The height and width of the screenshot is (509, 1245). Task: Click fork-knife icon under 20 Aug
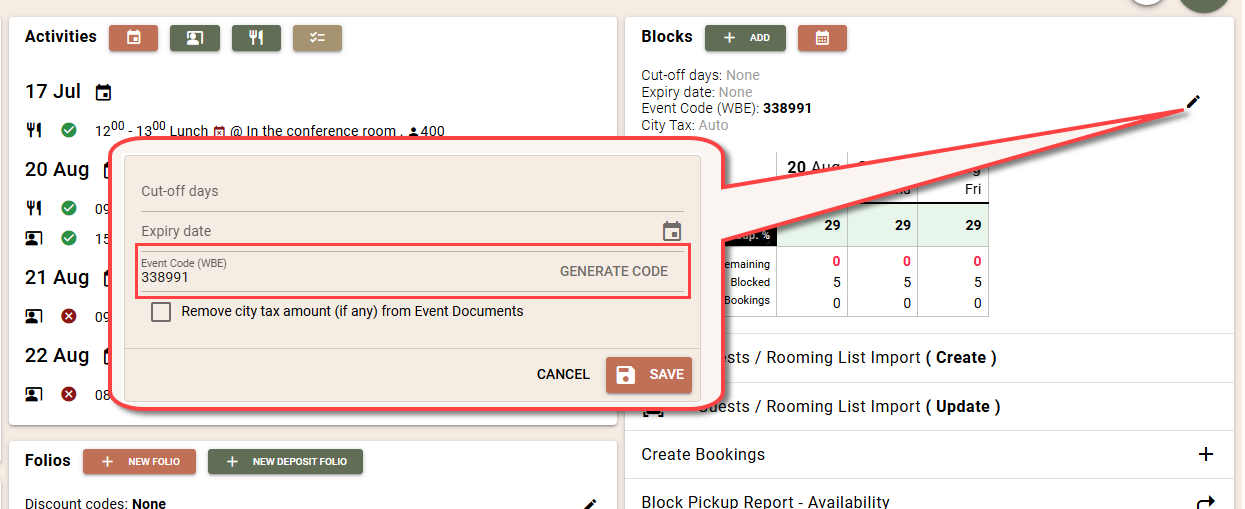pos(34,208)
